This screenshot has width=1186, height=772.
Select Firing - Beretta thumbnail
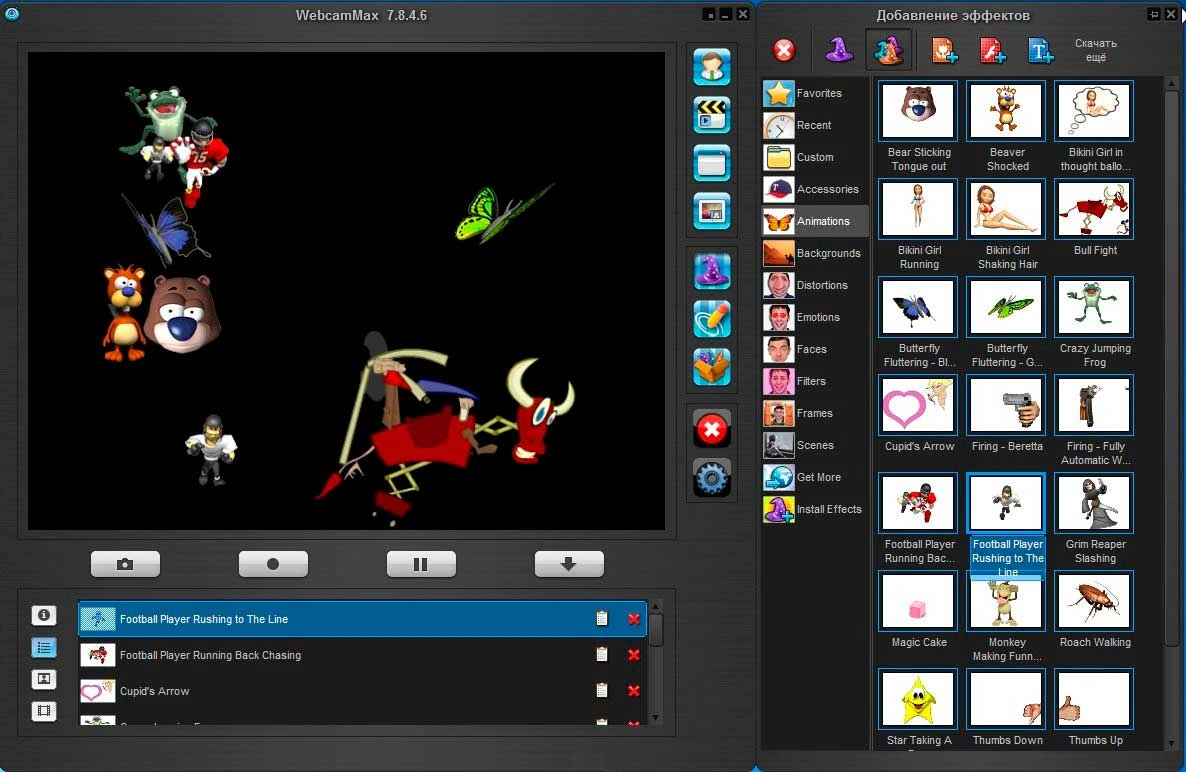click(x=1006, y=405)
